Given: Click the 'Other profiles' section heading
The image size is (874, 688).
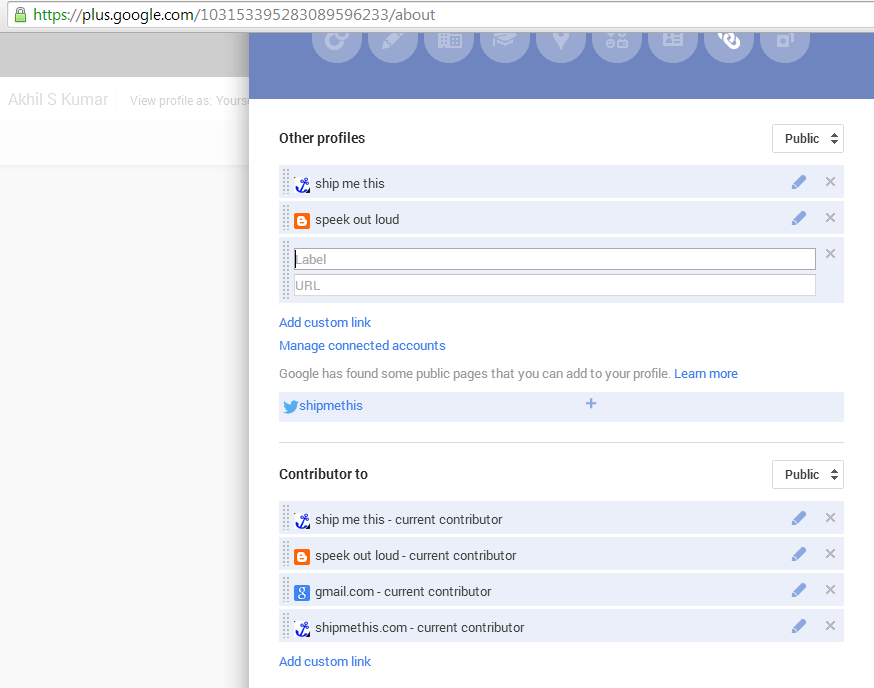Looking at the screenshot, I should click(x=322, y=138).
